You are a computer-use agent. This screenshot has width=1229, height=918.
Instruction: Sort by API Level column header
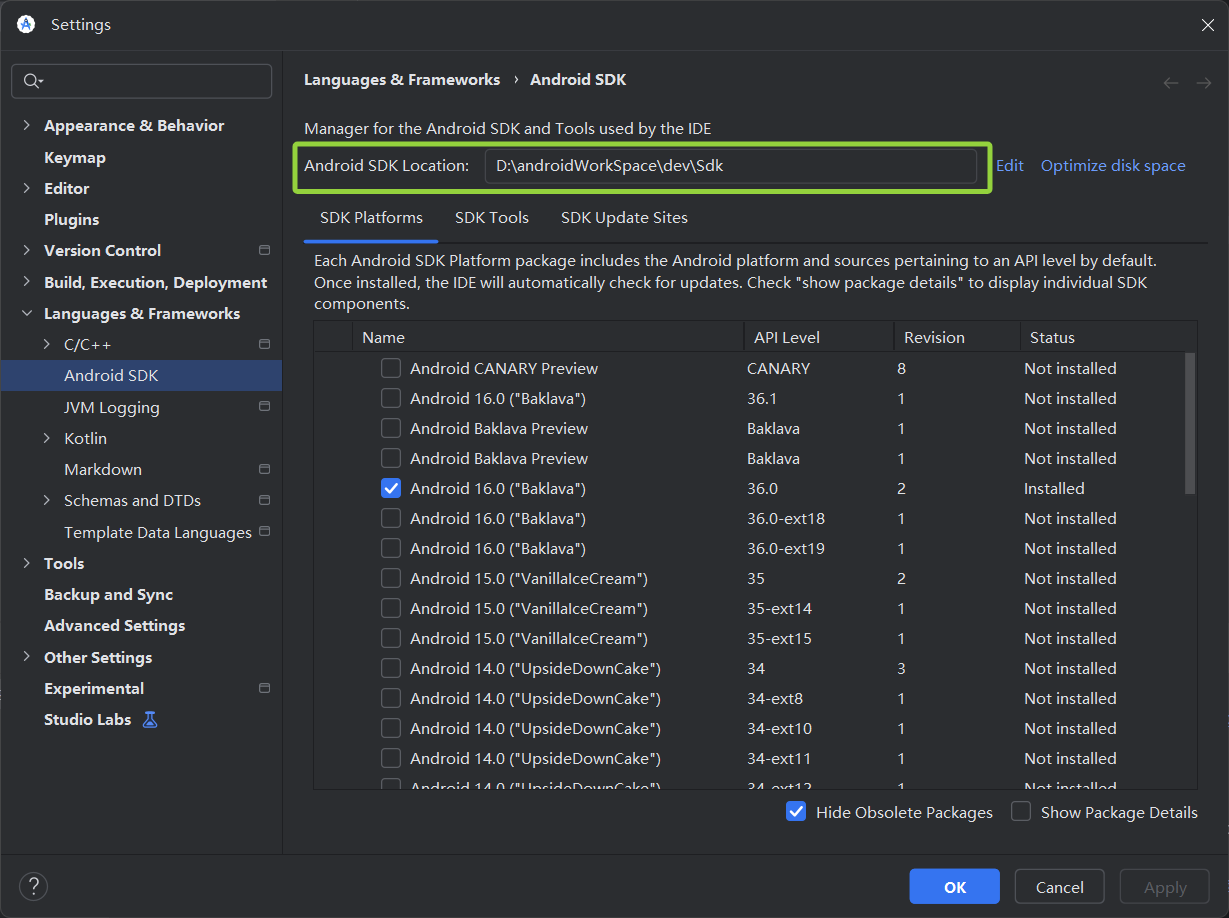point(819,337)
